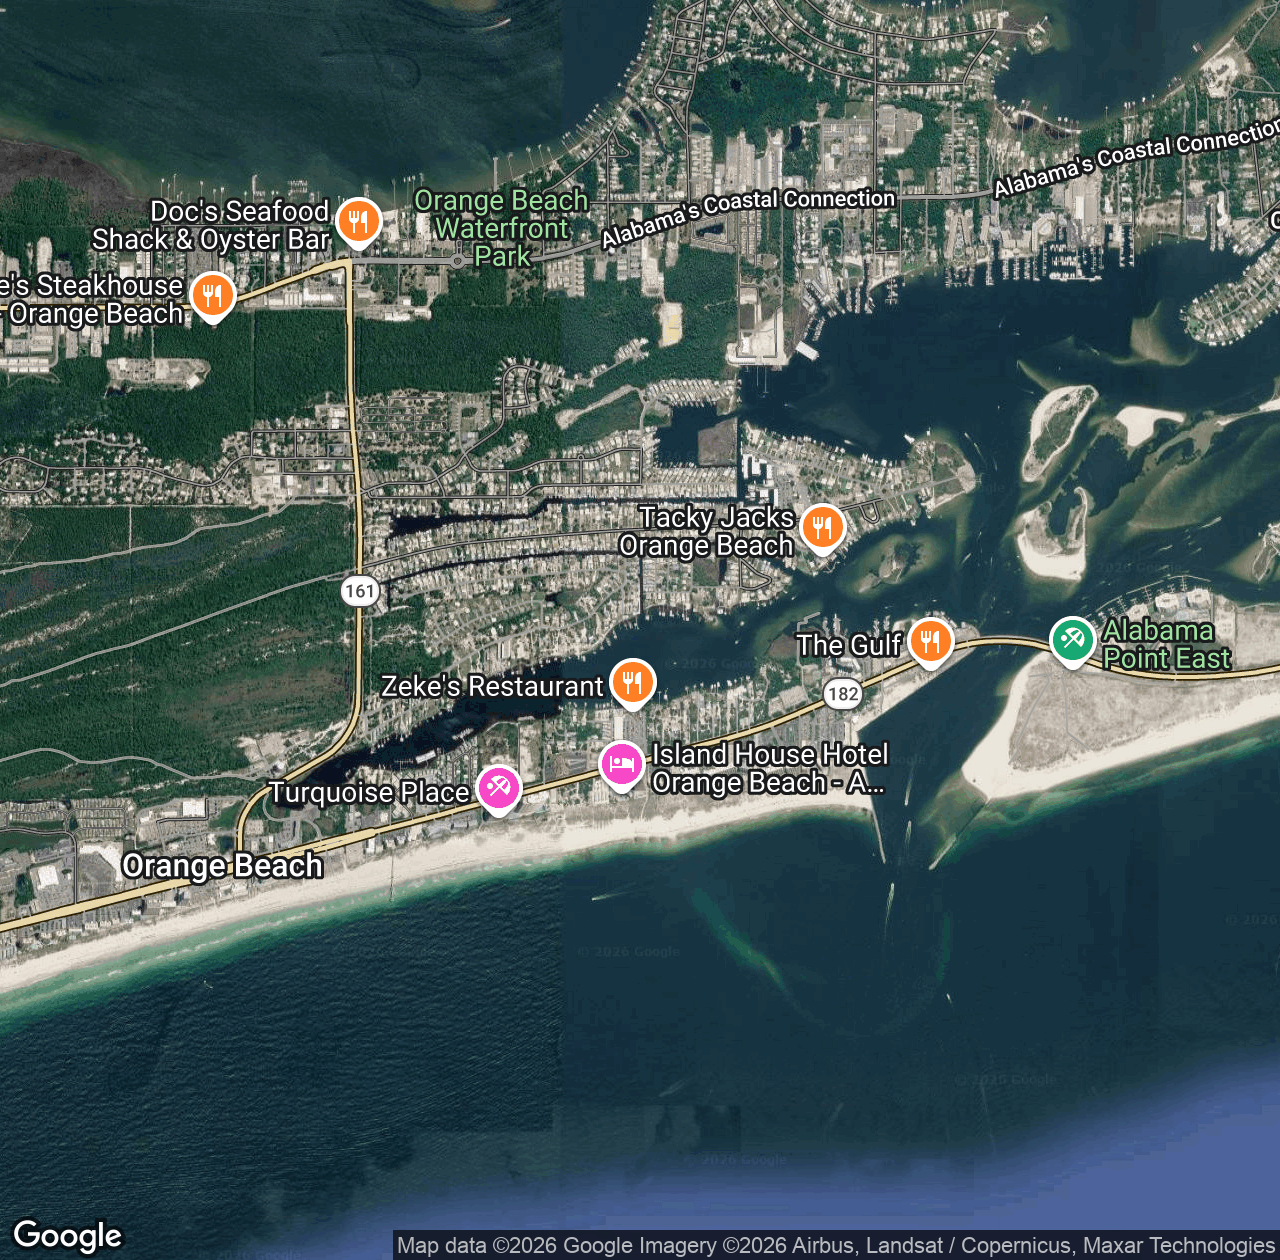Image resolution: width=1280 pixels, height=1260 pixels.
Task: Select Zeke's Restaurant map pin
Action: coord(632,683)
